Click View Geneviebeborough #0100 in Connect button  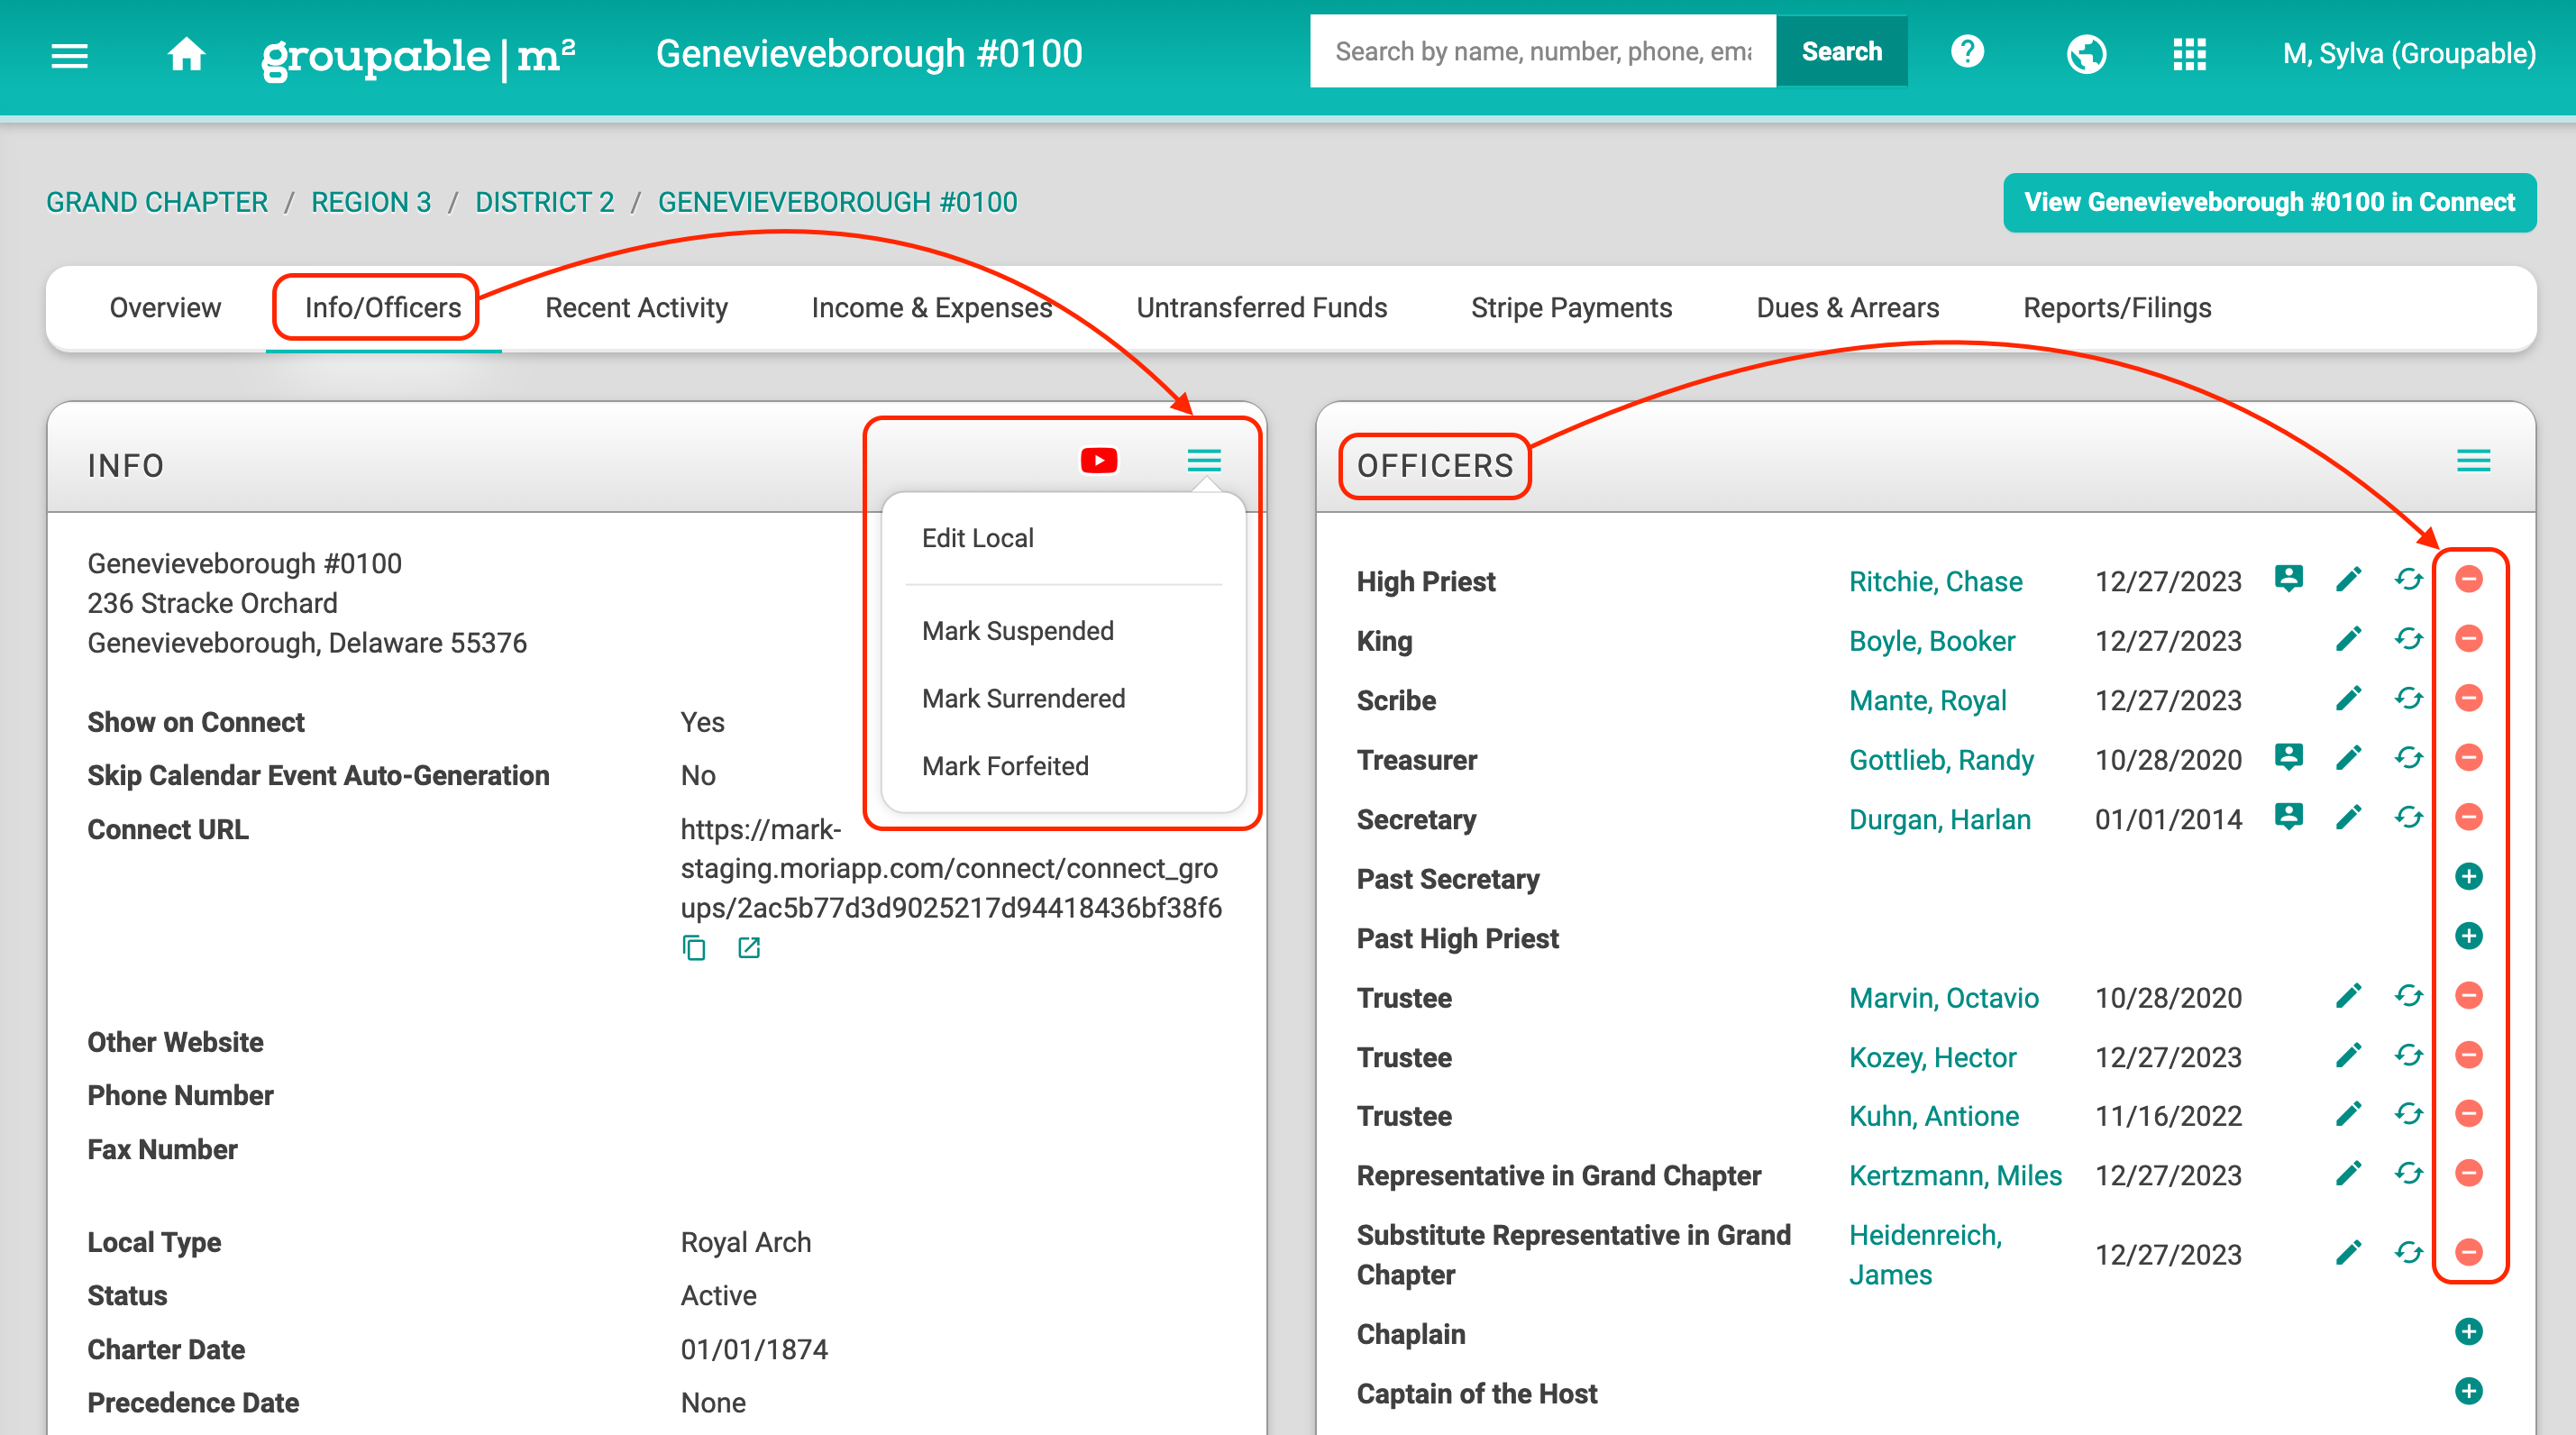pyautogui.click(x=2269, y=203)
